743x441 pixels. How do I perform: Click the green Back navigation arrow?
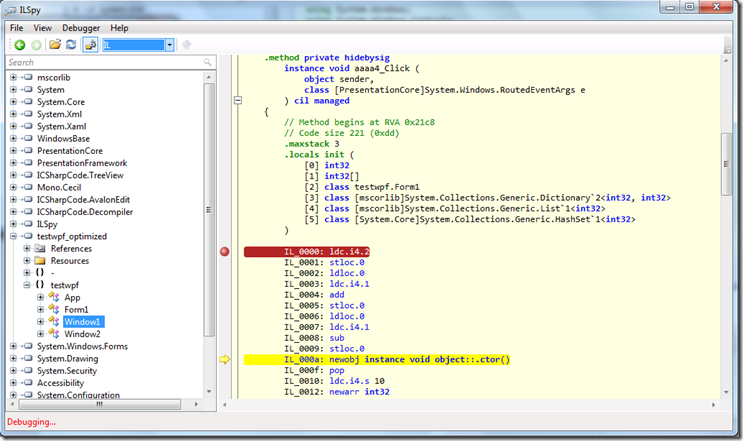click(19, 45)
